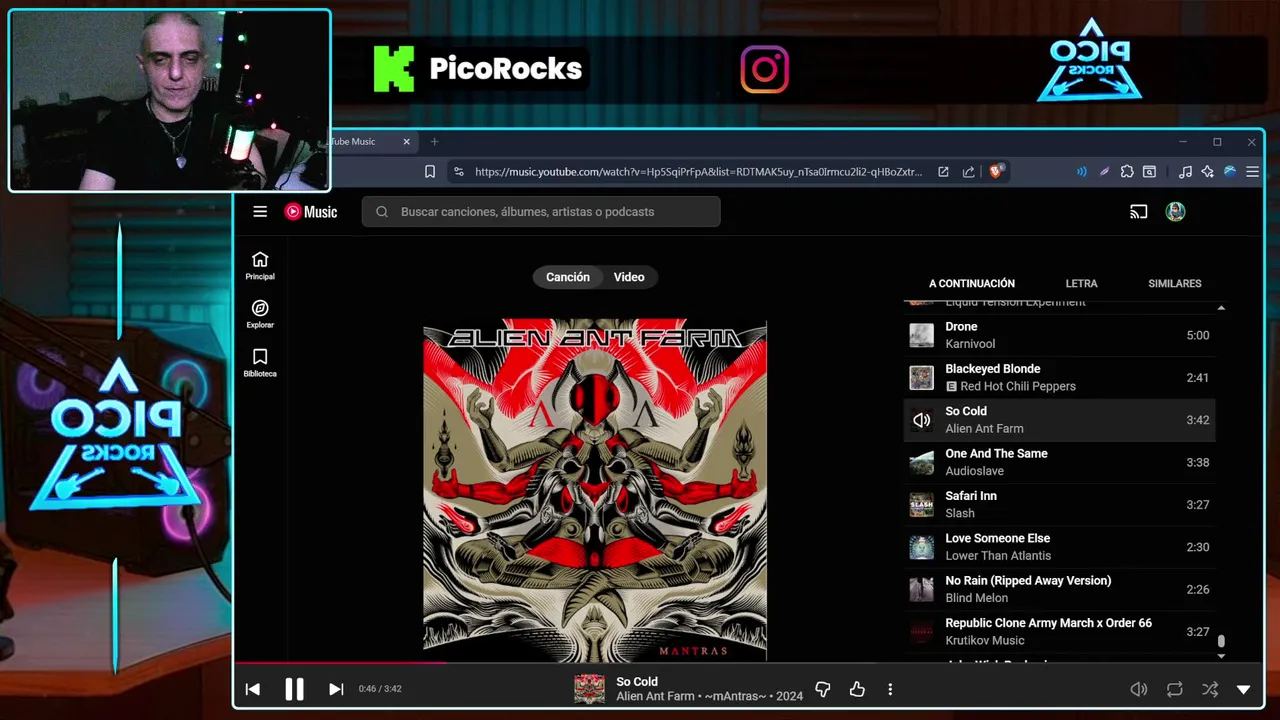Dislike the song So Cold

click(823, 689)
